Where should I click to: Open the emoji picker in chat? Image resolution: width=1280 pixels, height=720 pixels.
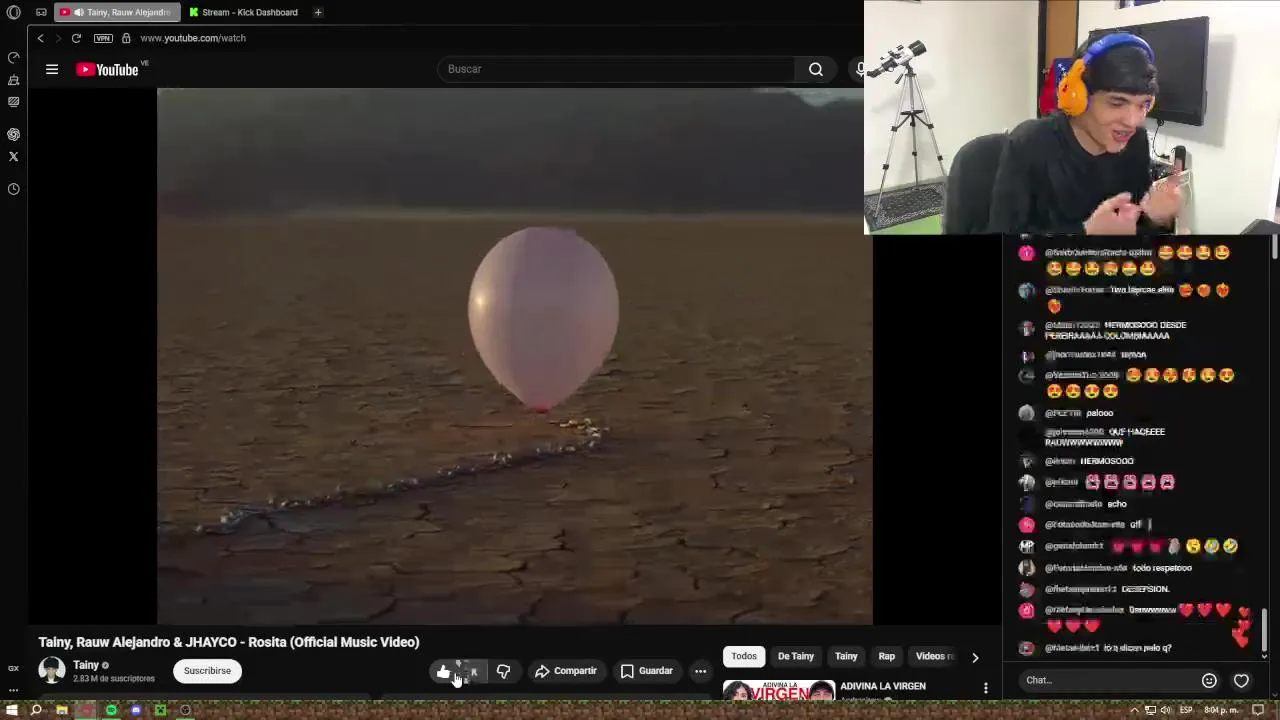[x=1209, y=681]
